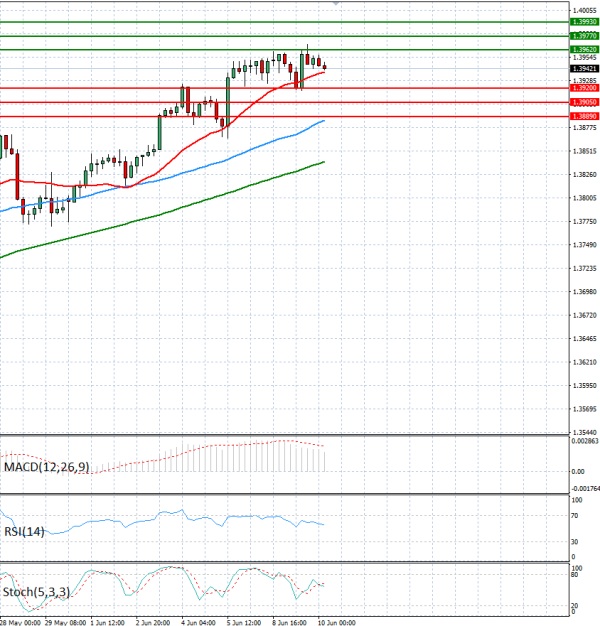
Task: Click the RSI 70 level axis label
Action: (x=574, y=516)
